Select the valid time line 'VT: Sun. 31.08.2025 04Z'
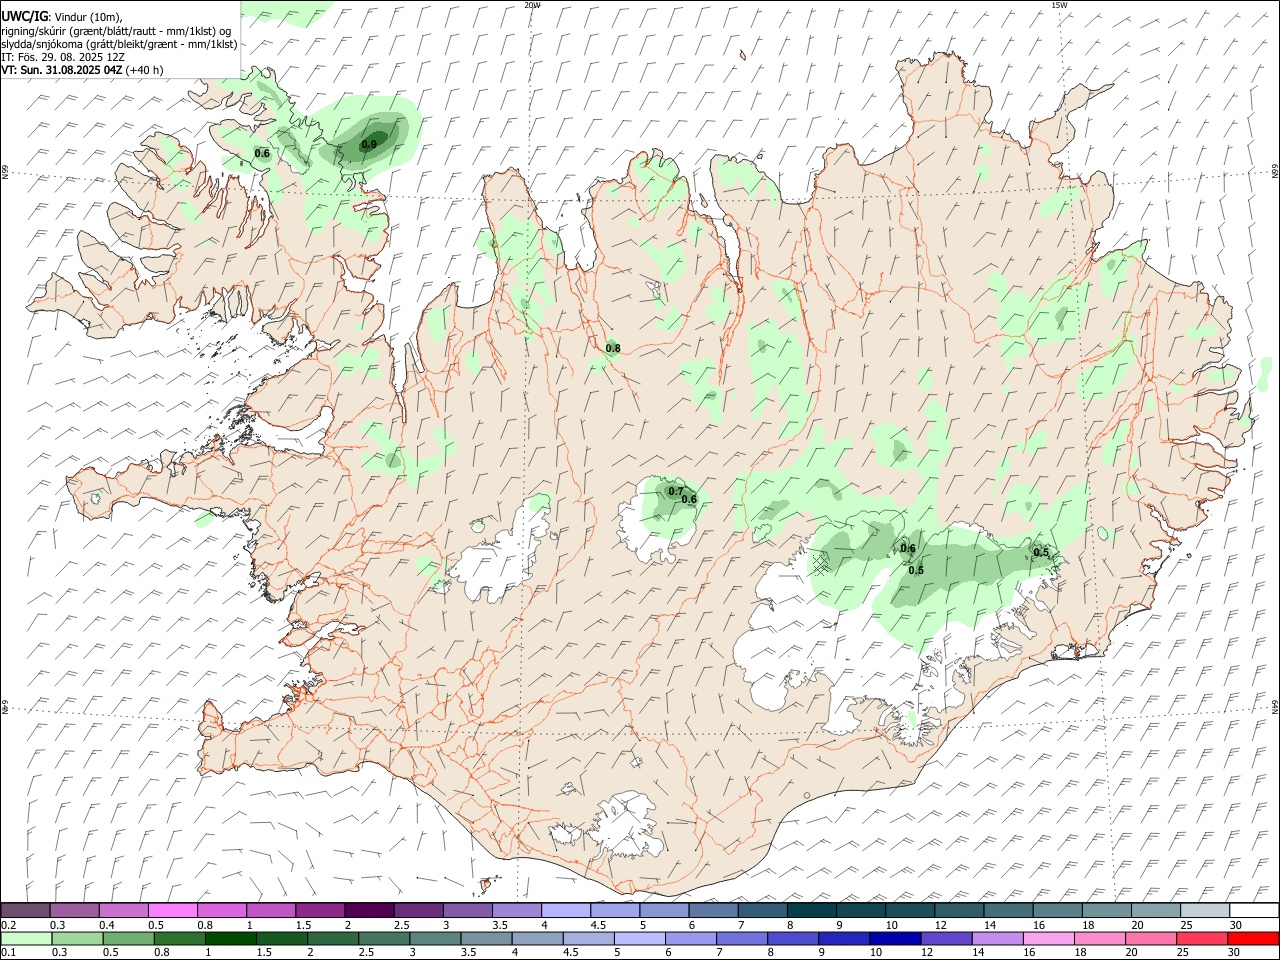1280x960 pixels. [62, 70]
